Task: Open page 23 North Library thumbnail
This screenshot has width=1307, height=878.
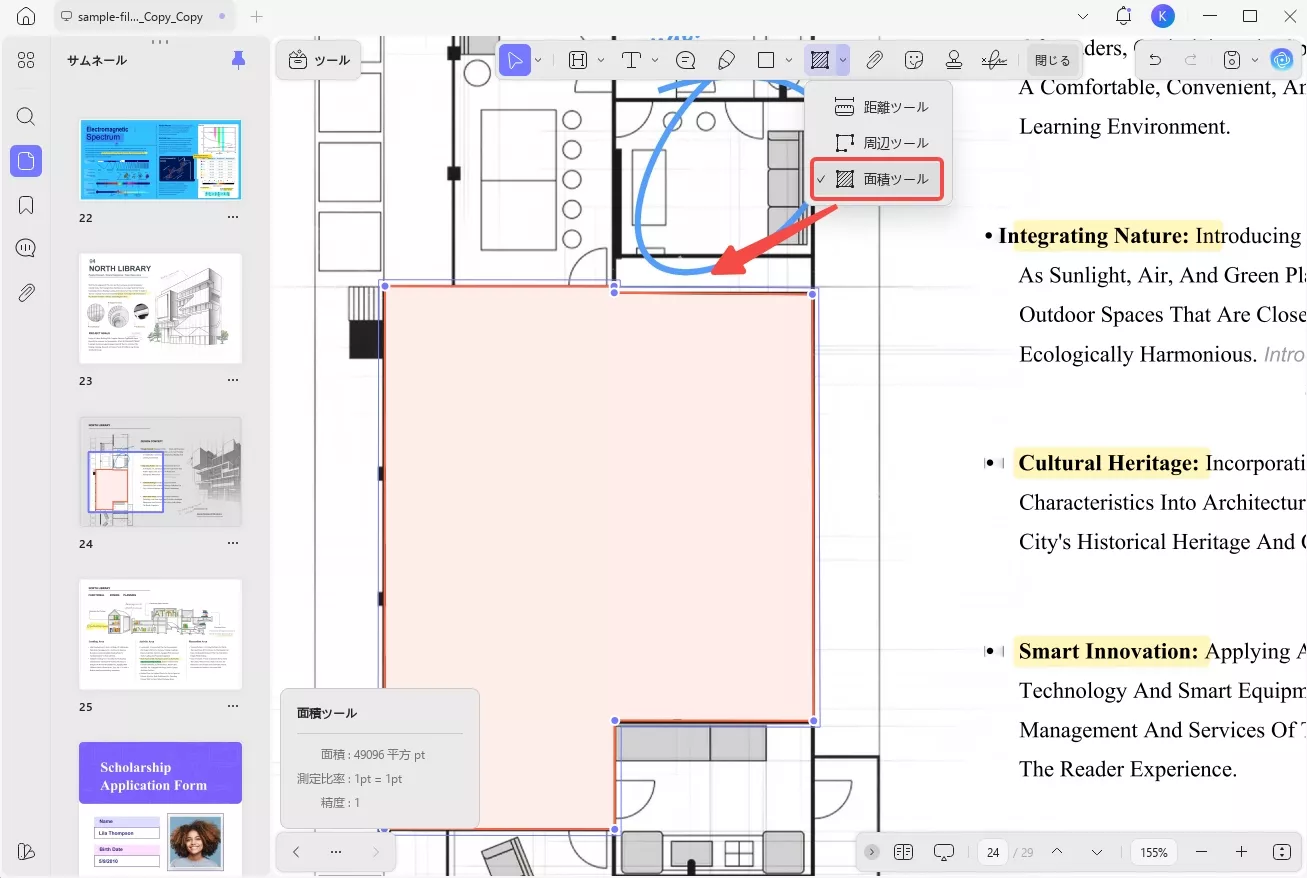Action: (160, 308)
